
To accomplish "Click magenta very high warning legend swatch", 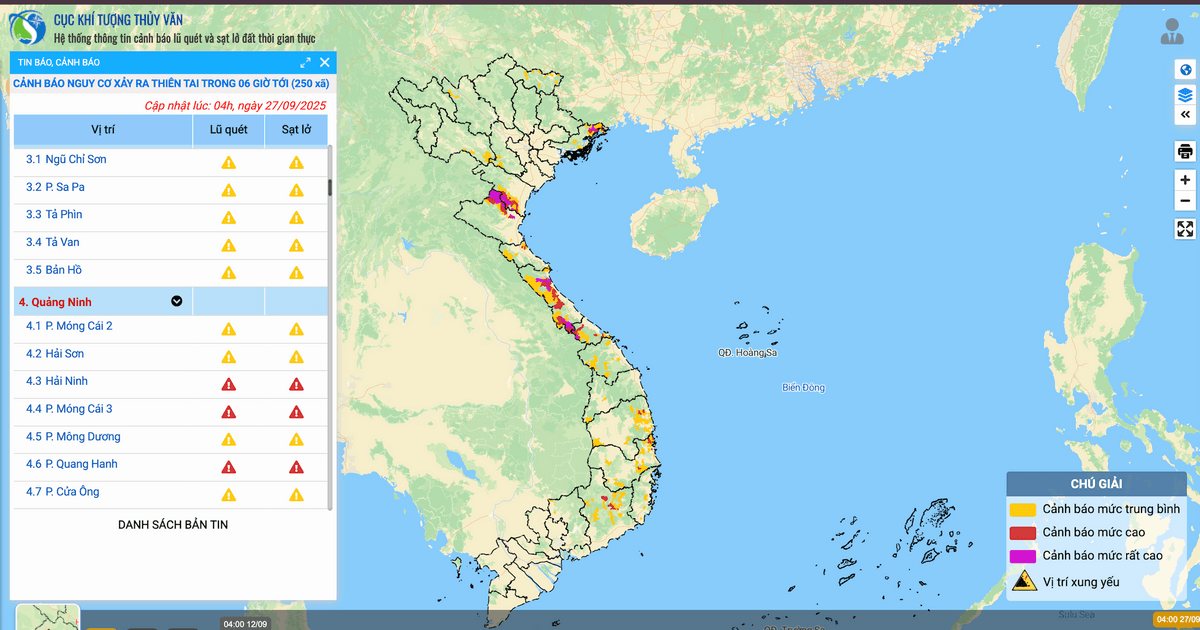I will click(1023, 555).
